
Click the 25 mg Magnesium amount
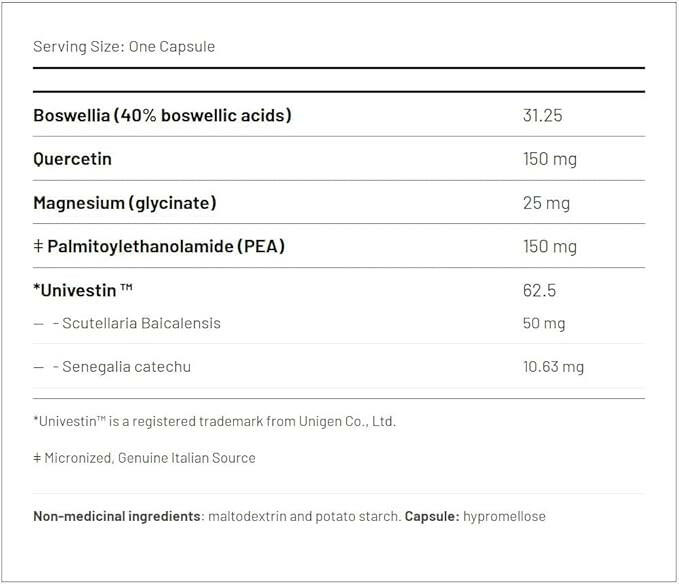pos(546,203)
